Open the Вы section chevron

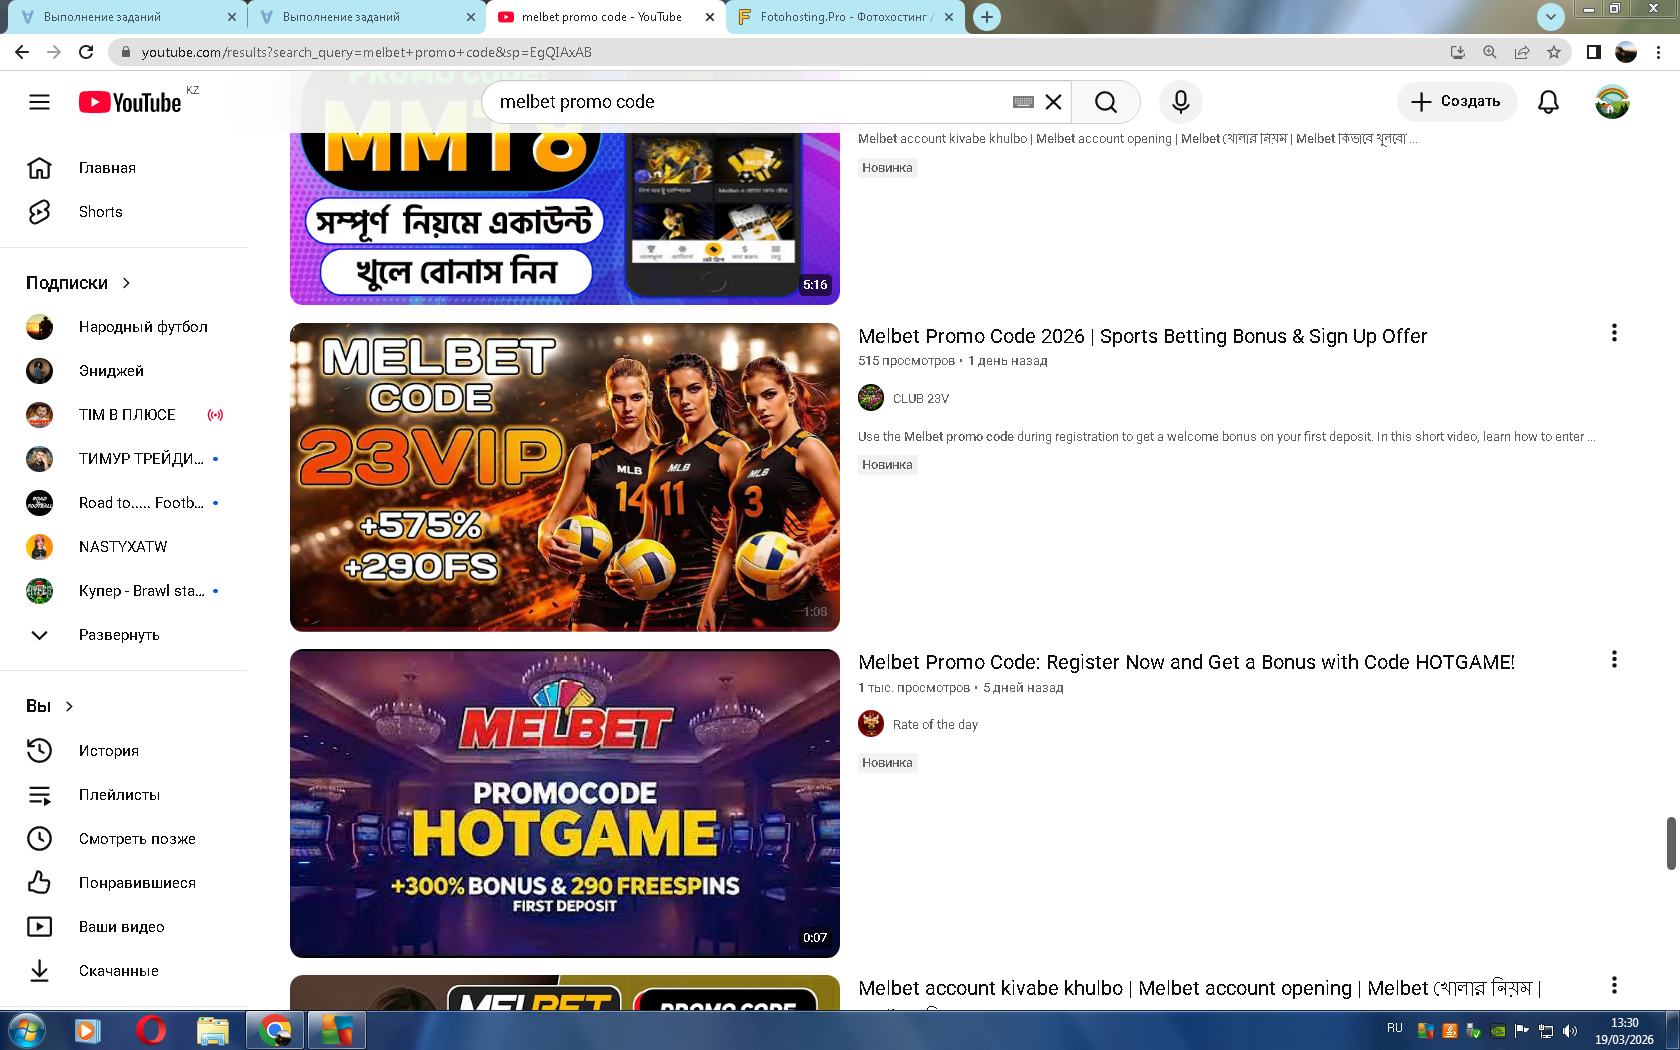(69, 706)
